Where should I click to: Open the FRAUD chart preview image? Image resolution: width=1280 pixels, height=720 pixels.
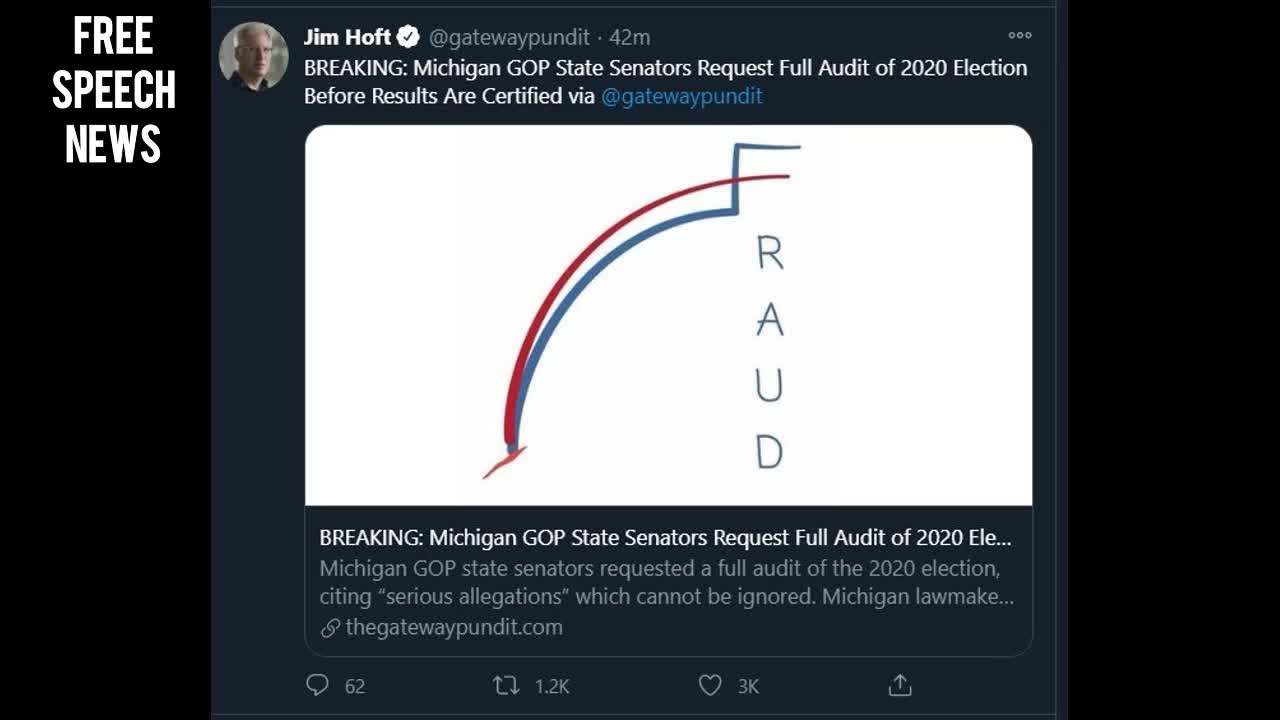(668, 315)
